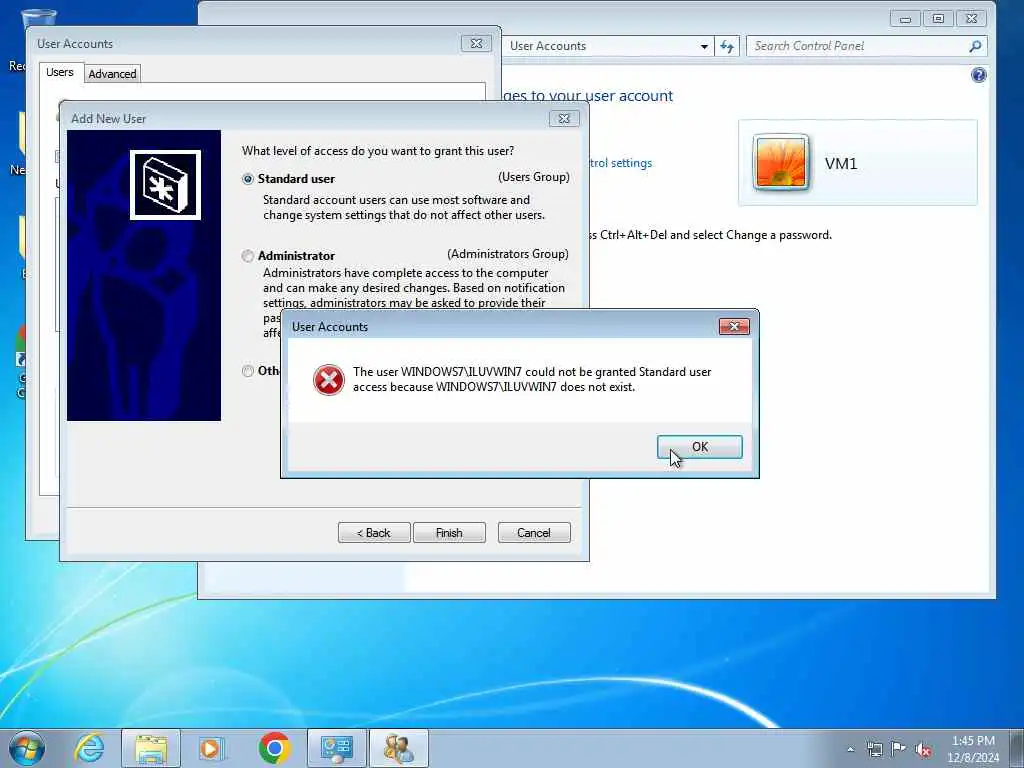Maximize the Control Panel window
This screenshot has height=768, width=1024.
click(x=938, y=19)
